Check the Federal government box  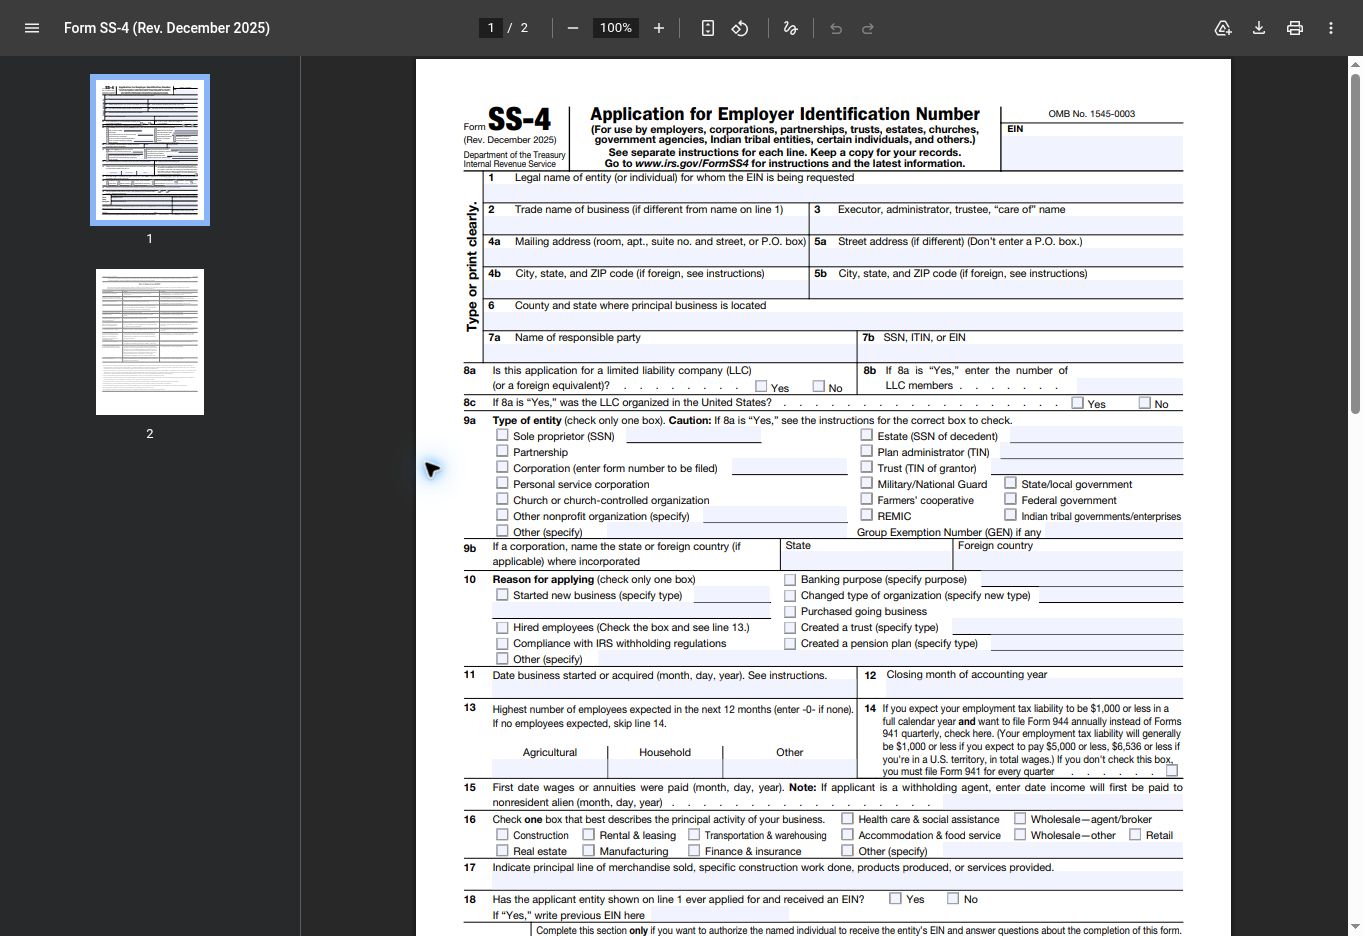click(1010, 499)
